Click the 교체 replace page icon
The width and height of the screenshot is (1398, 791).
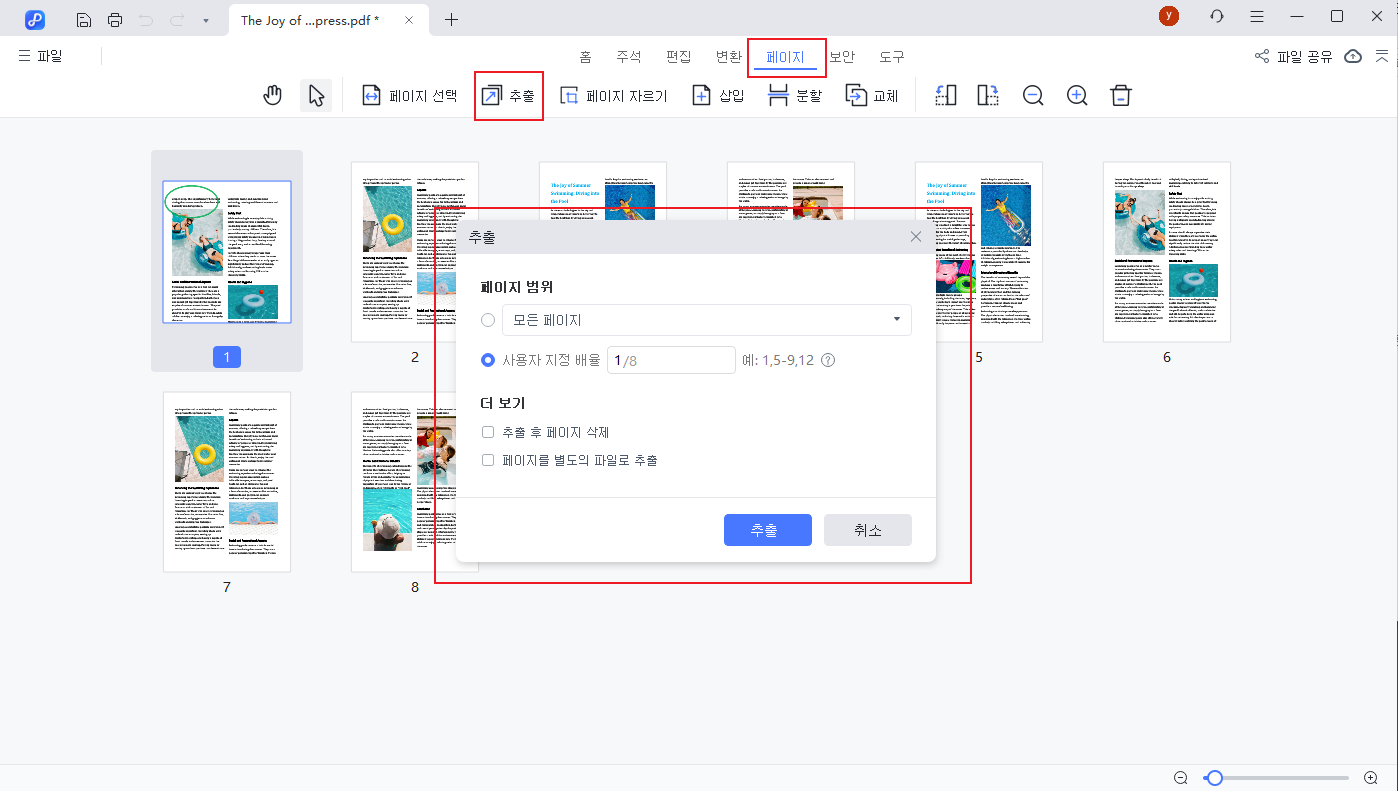(x=856, y=94)
